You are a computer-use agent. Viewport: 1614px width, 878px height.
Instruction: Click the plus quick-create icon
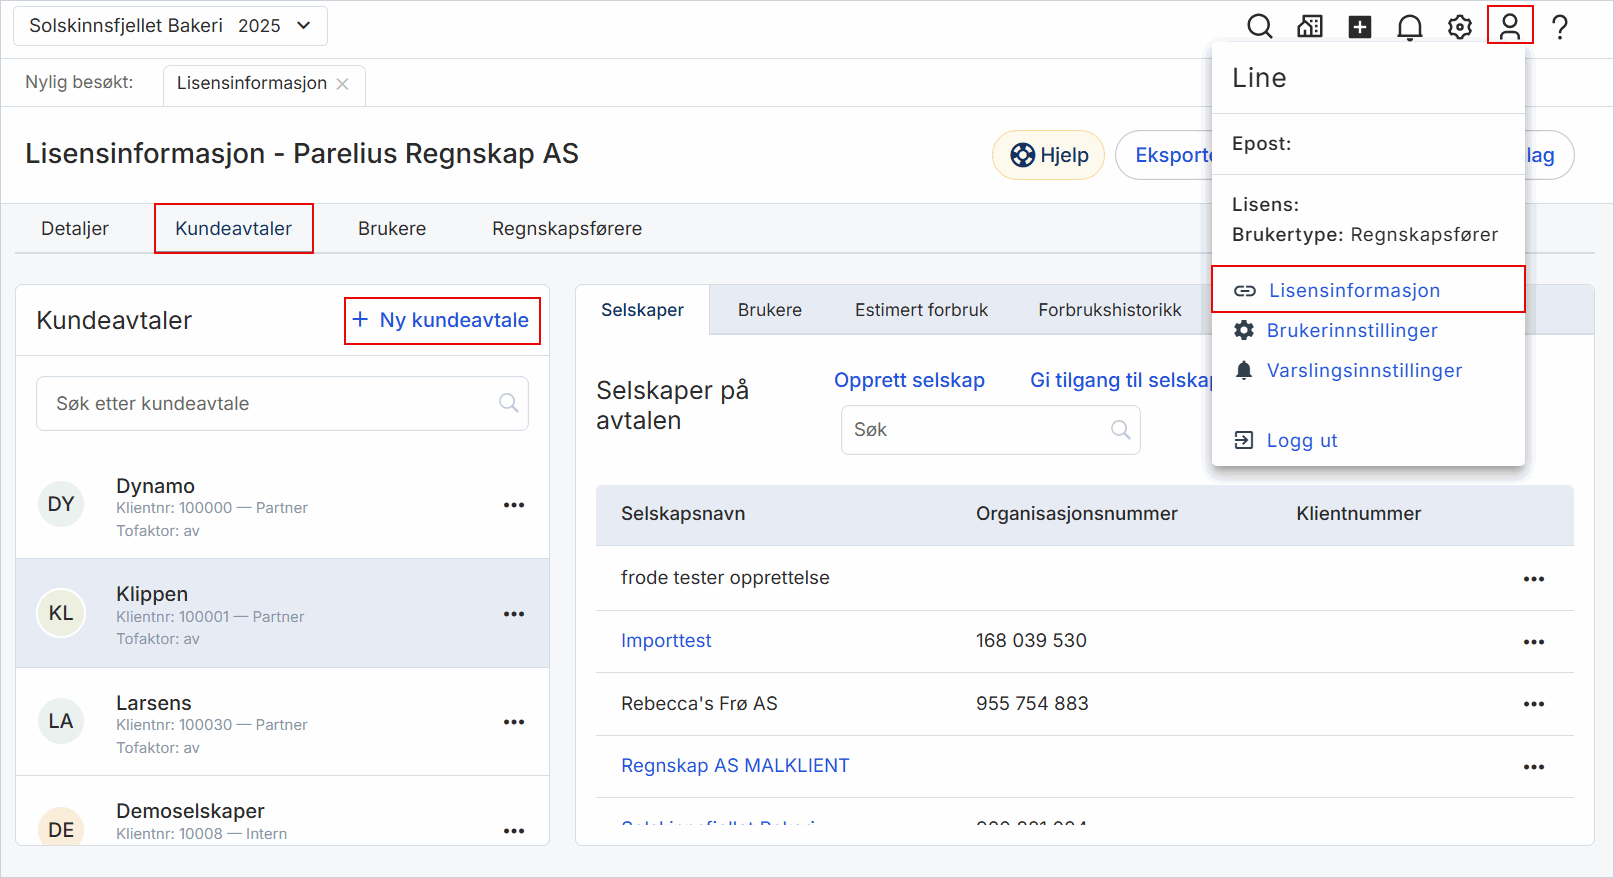(x=1360, y=27)
